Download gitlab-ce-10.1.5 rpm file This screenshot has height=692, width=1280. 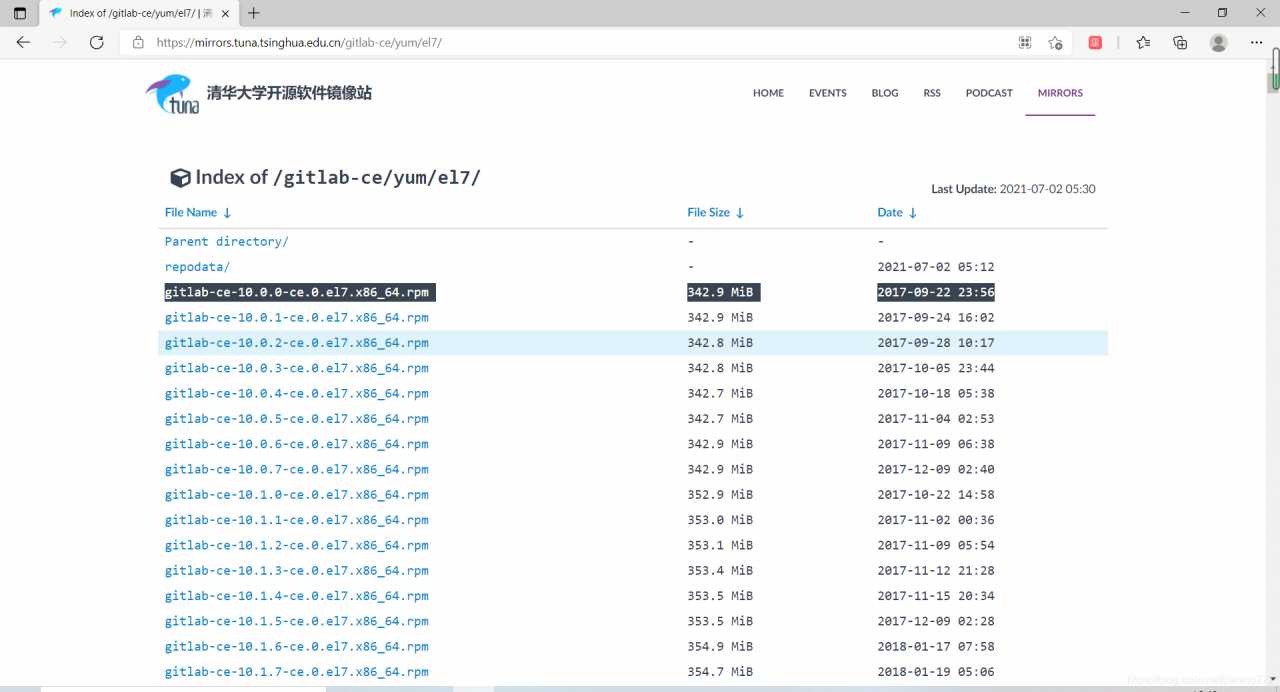click(x=297, y=622)
